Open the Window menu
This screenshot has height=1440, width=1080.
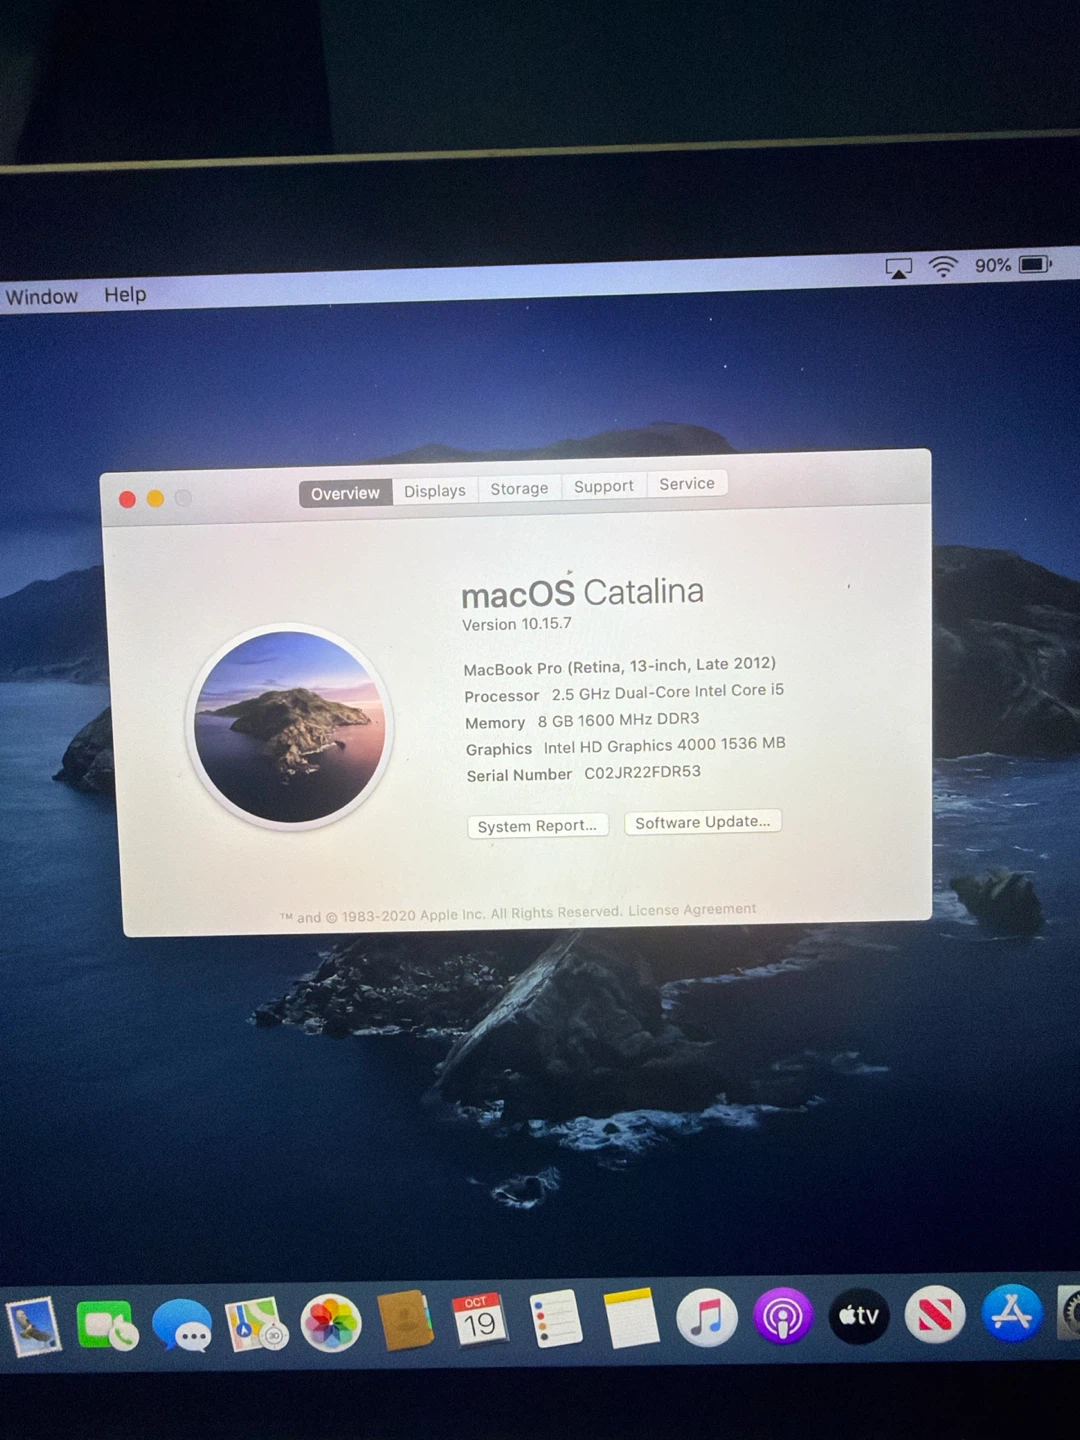[x=42, y=297]
